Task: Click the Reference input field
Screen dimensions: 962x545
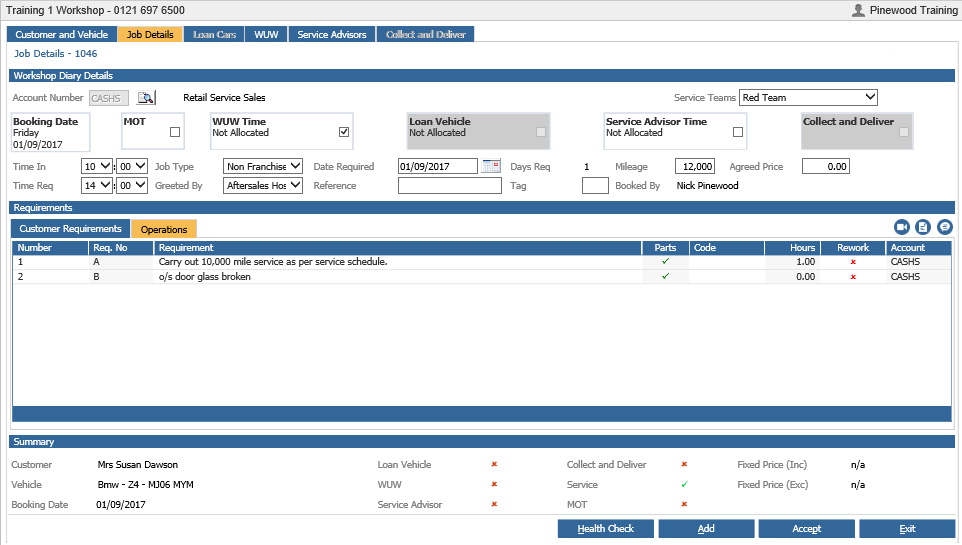Action: [450, 185]
